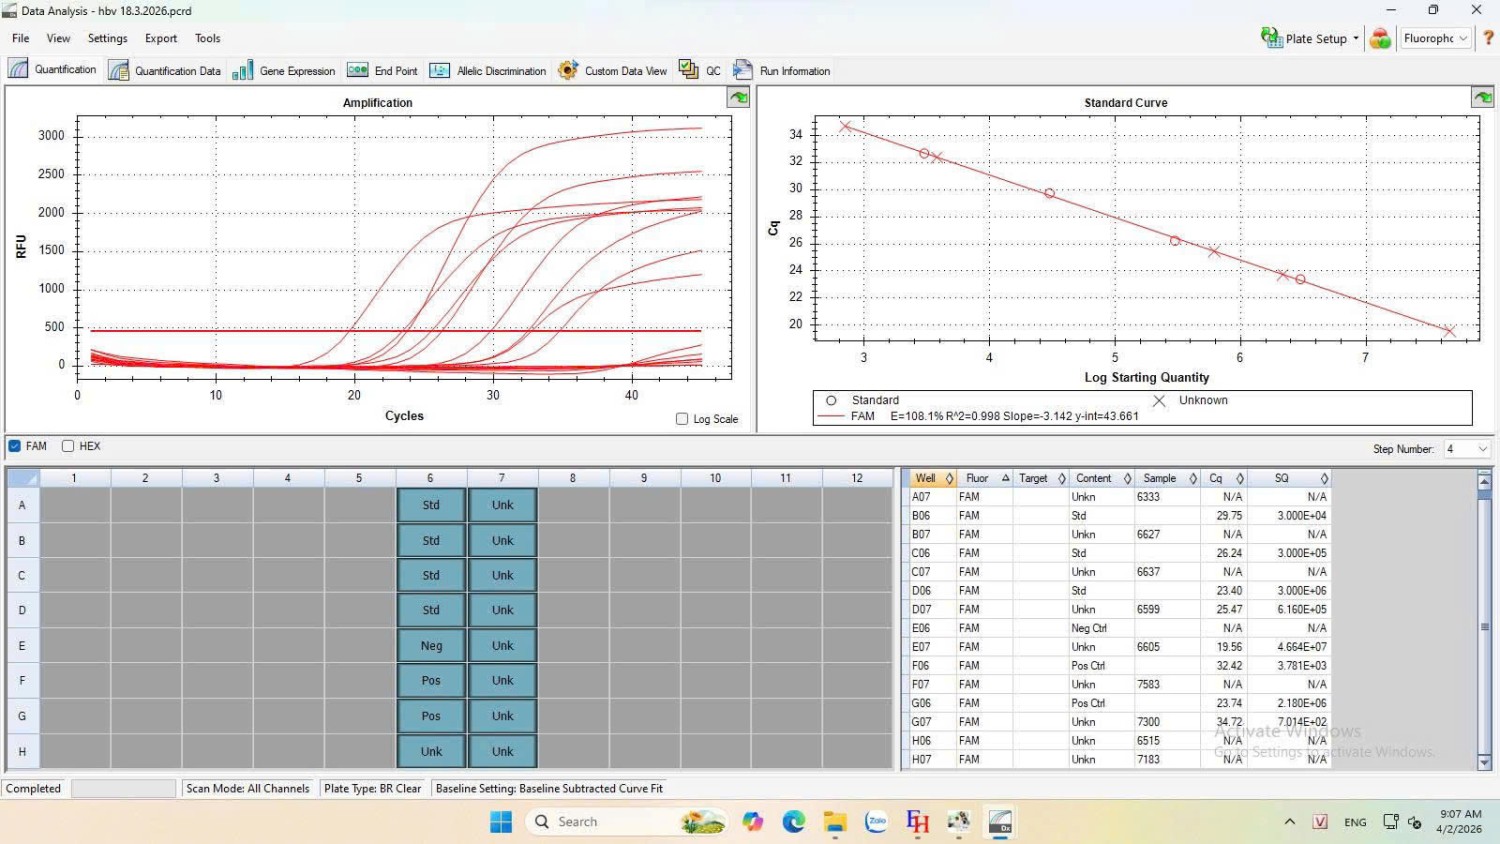
Task: Open the Export menu
Action: point(160,38)
